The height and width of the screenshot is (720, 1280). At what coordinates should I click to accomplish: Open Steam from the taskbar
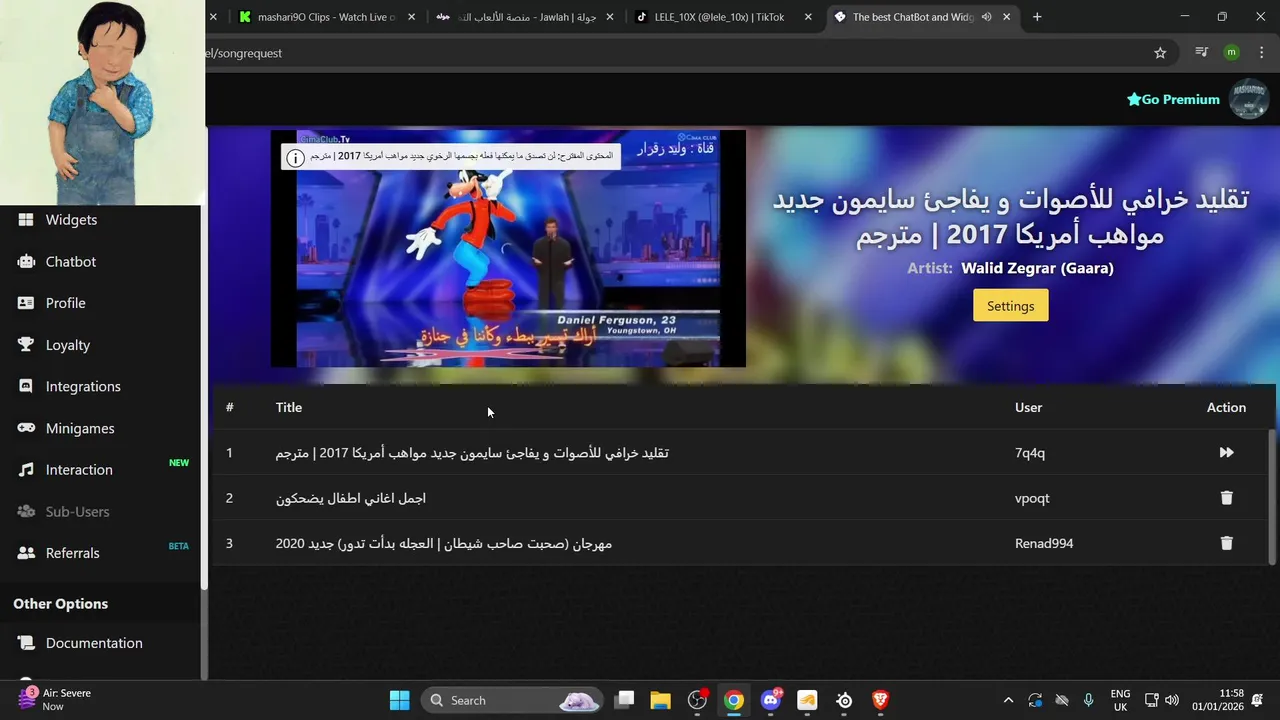(x=844, y=700)
